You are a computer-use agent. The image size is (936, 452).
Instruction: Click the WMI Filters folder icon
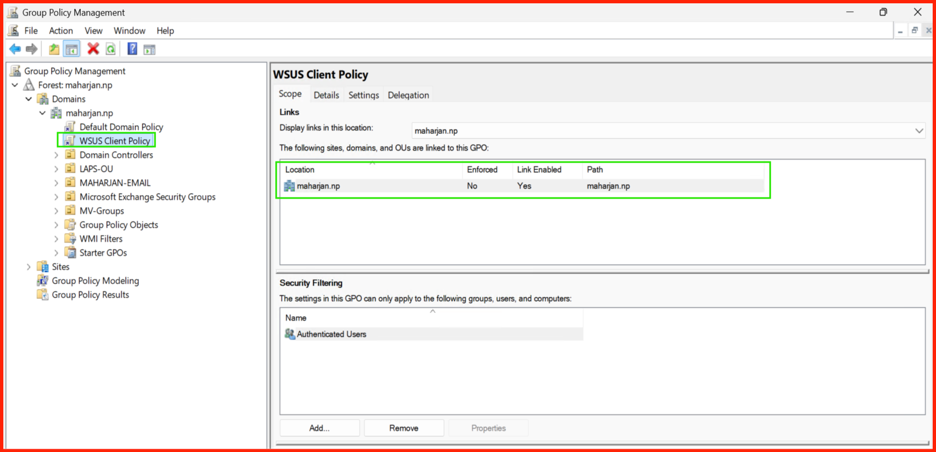pos(71,238)
